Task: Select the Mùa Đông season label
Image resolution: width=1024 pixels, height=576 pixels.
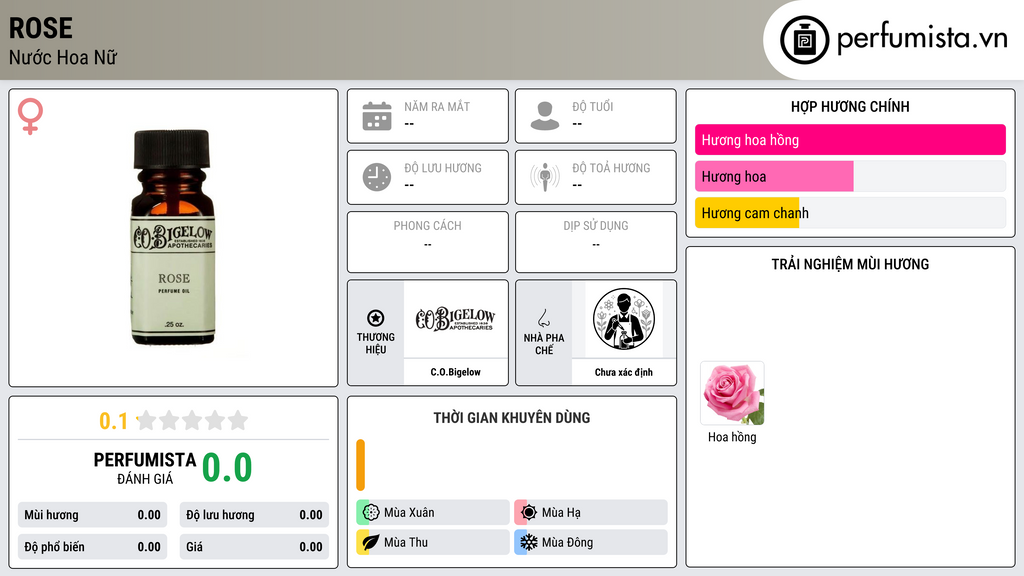Action: tap(568, 542)
